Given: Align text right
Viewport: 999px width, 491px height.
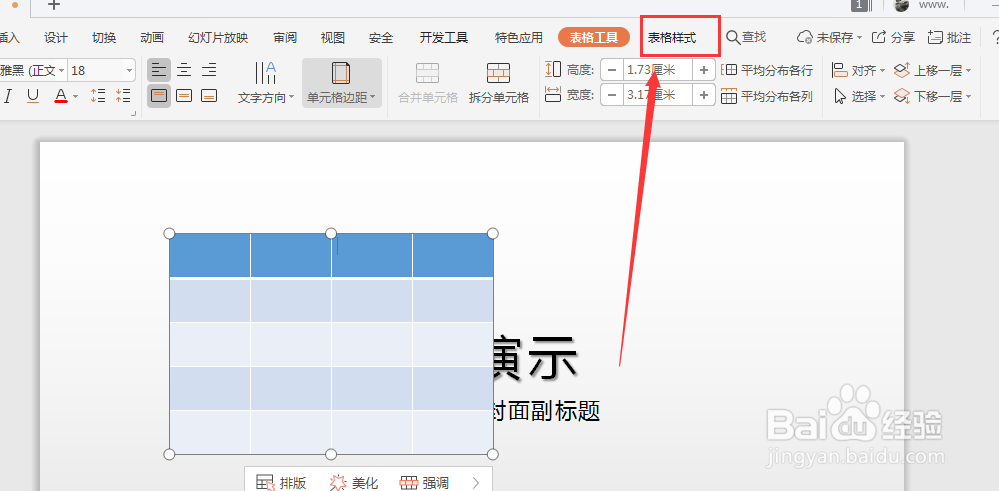Looking at the screenshot, I should pos(209,70).
